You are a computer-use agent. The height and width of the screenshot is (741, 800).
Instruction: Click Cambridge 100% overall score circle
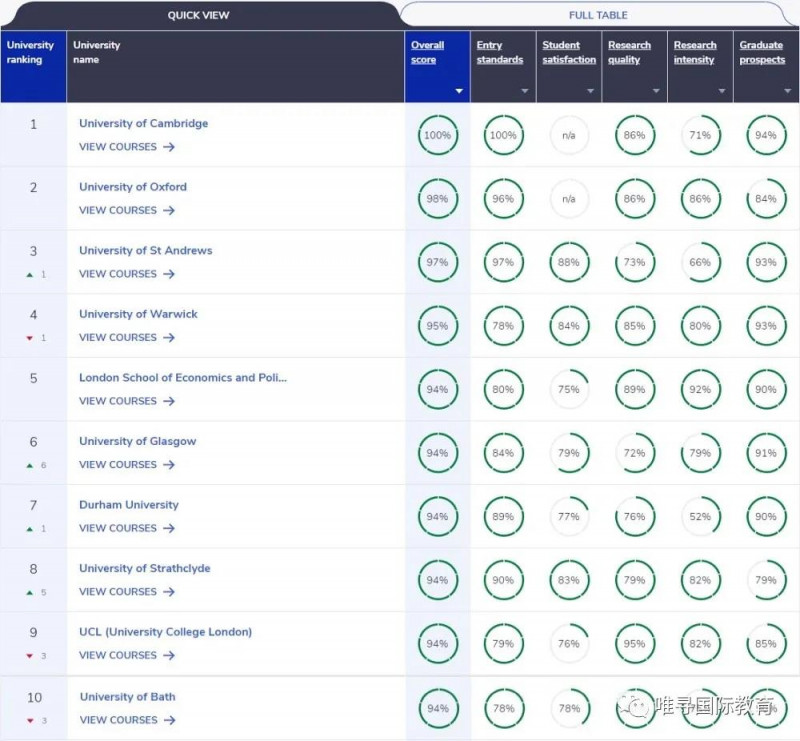(x=438, y=135)
